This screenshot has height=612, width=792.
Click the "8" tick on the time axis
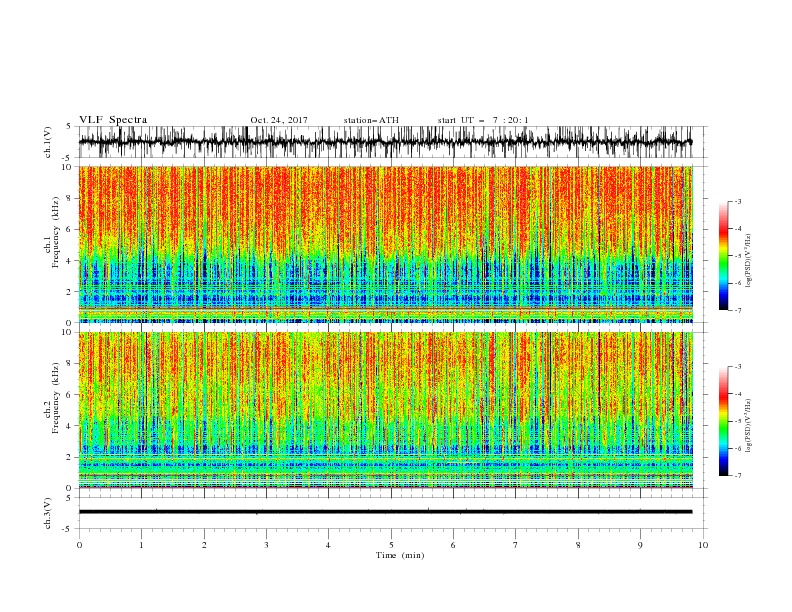click(578, 545)
